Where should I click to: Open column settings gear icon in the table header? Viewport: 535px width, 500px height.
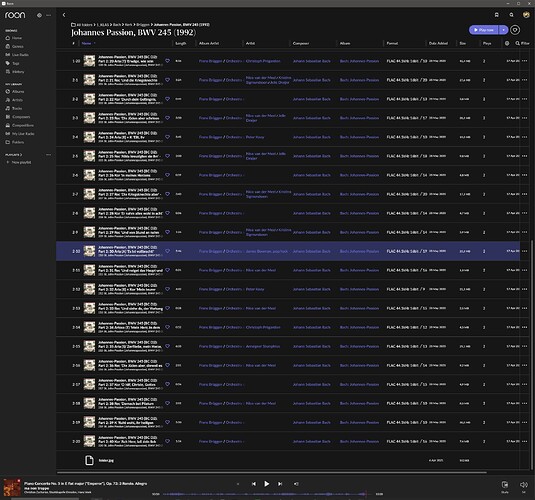click(507, 43)
